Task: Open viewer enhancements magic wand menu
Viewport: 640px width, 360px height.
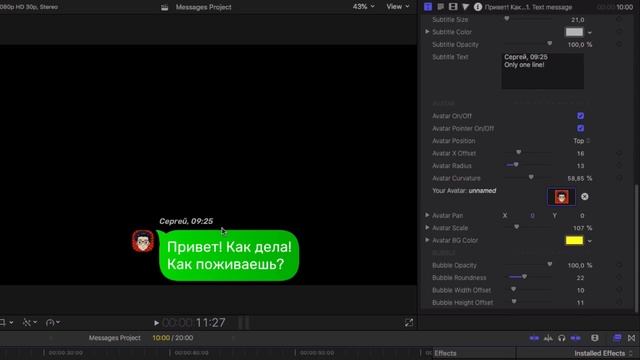Action: tap(29, 322)
